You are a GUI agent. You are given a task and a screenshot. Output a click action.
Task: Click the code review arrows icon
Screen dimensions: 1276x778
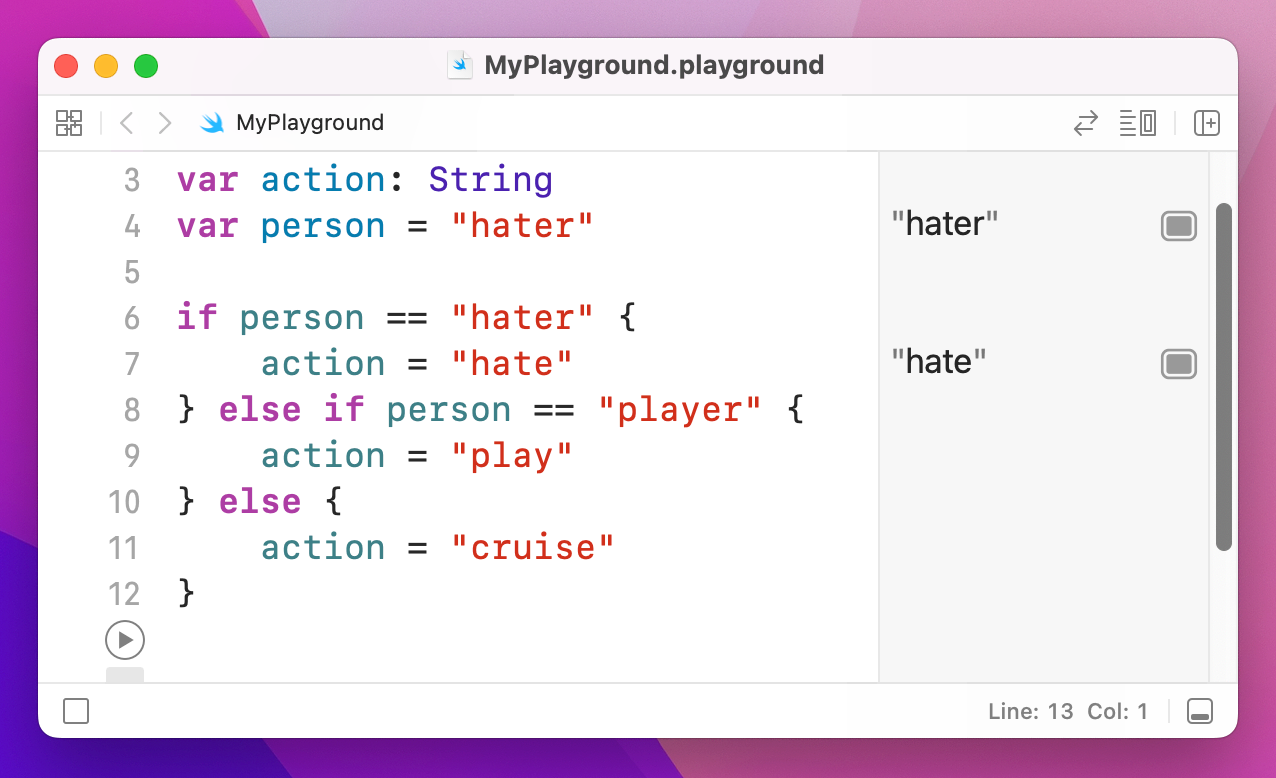point(1085,123)
